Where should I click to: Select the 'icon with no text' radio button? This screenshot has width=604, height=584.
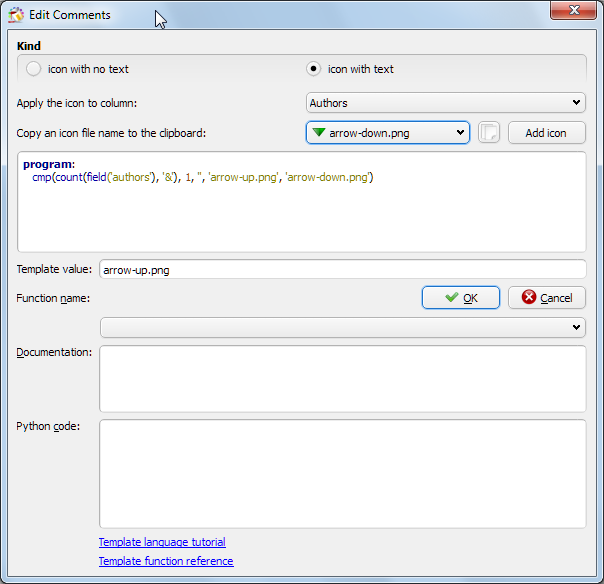(x=34, y=69)
